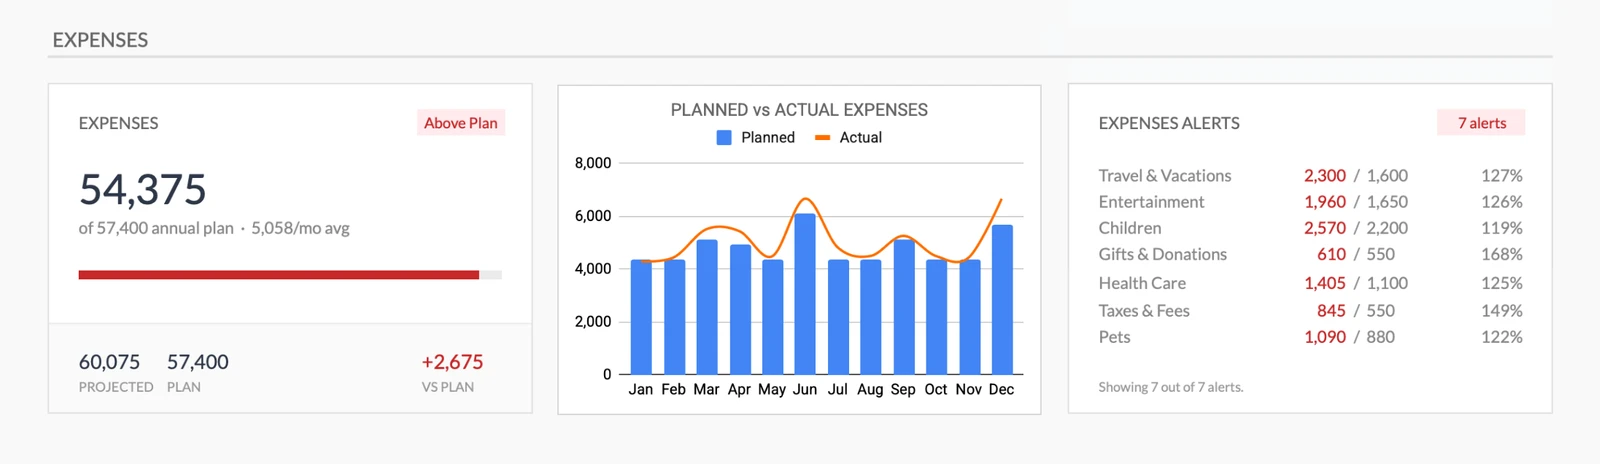Viewport: 1600px width, 464px height.
Task: Click the 54,375 total expenses figure
Action: [143, 189]
